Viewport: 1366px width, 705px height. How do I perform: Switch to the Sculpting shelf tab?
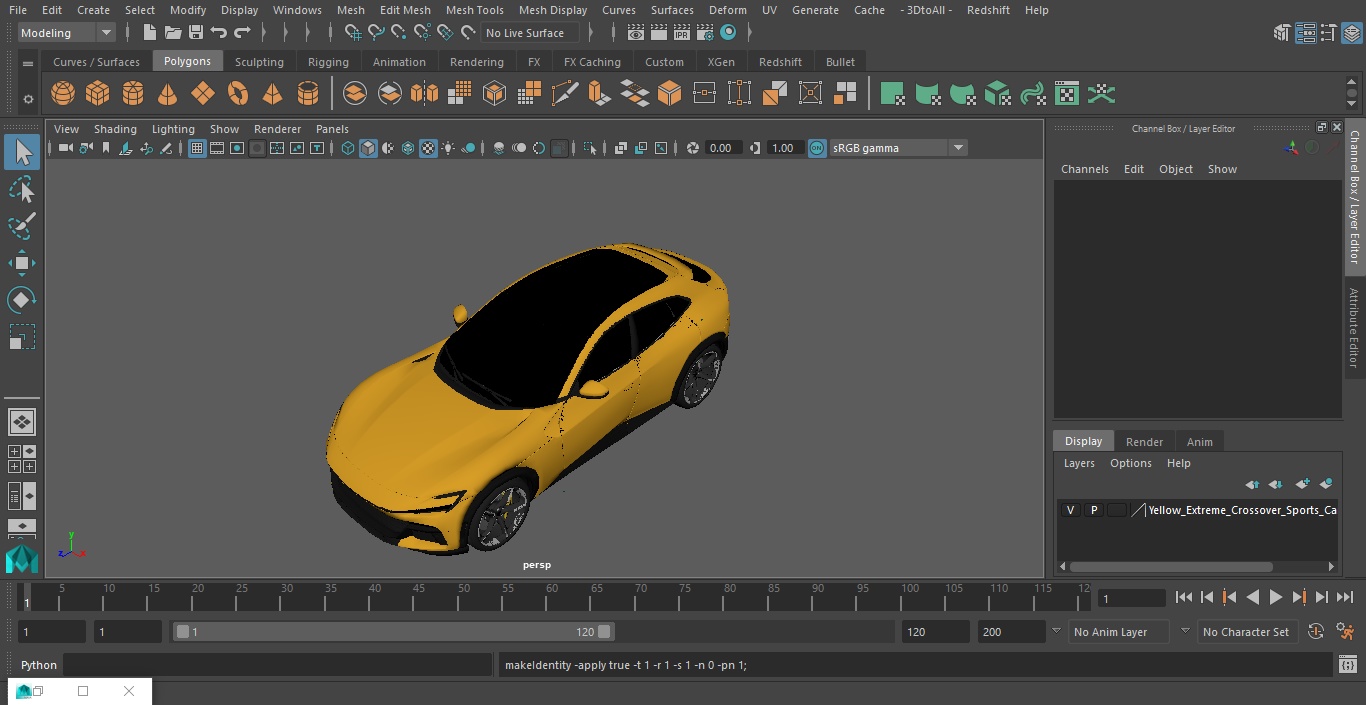tap(259, 62)
